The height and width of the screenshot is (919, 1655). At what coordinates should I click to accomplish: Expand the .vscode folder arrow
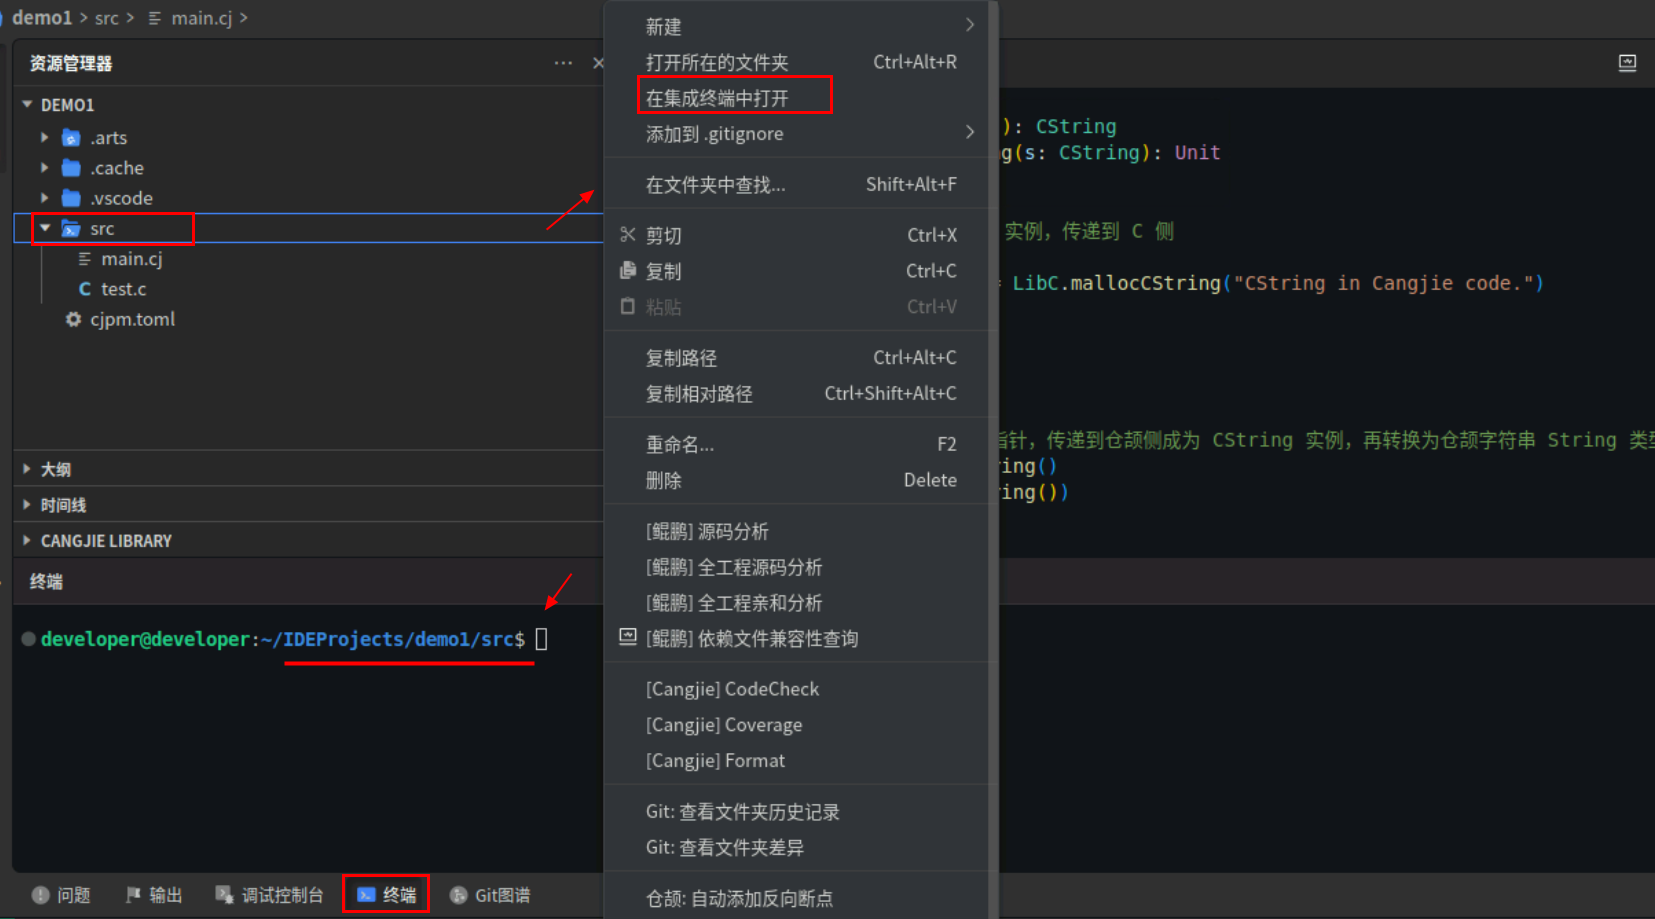point(44,198)
